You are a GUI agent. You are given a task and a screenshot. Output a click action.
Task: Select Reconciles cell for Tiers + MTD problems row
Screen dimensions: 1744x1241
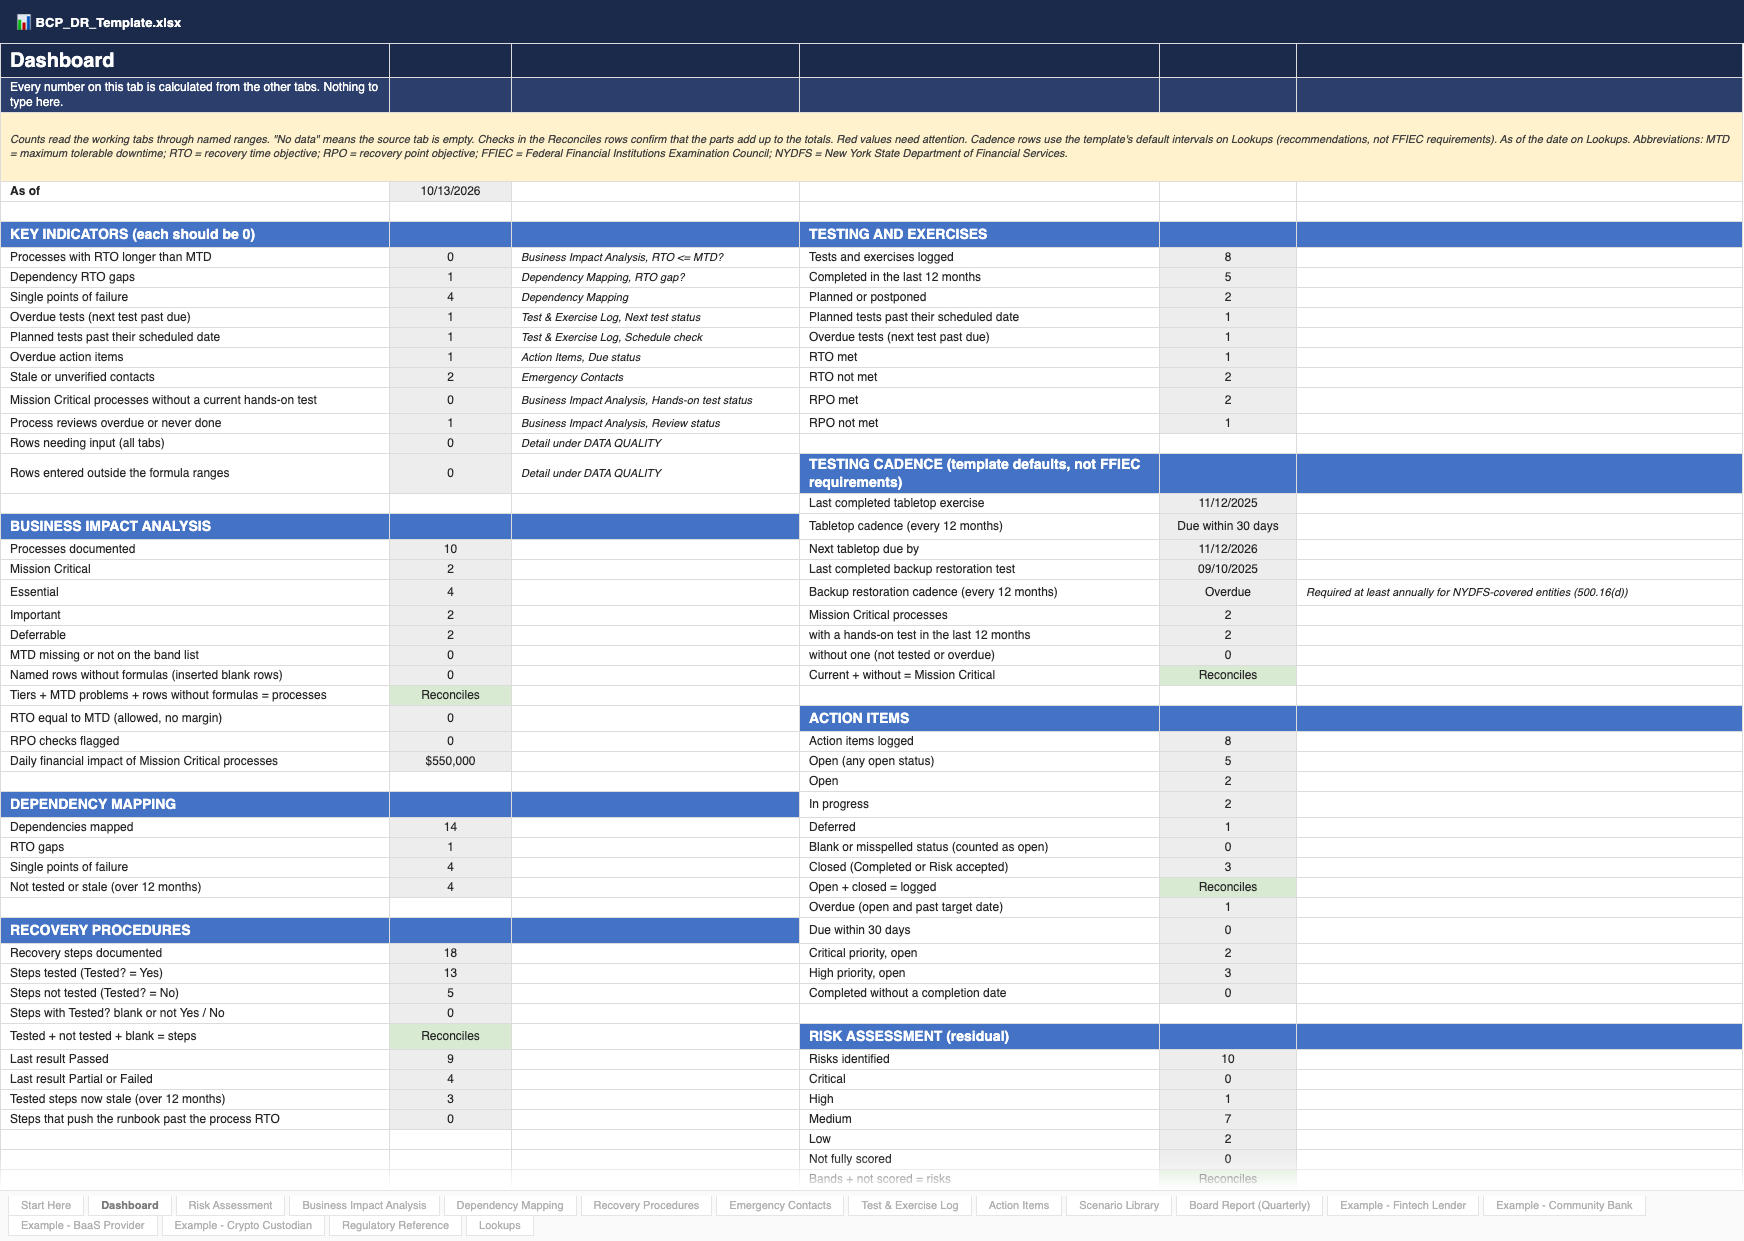tap(450, 695)
